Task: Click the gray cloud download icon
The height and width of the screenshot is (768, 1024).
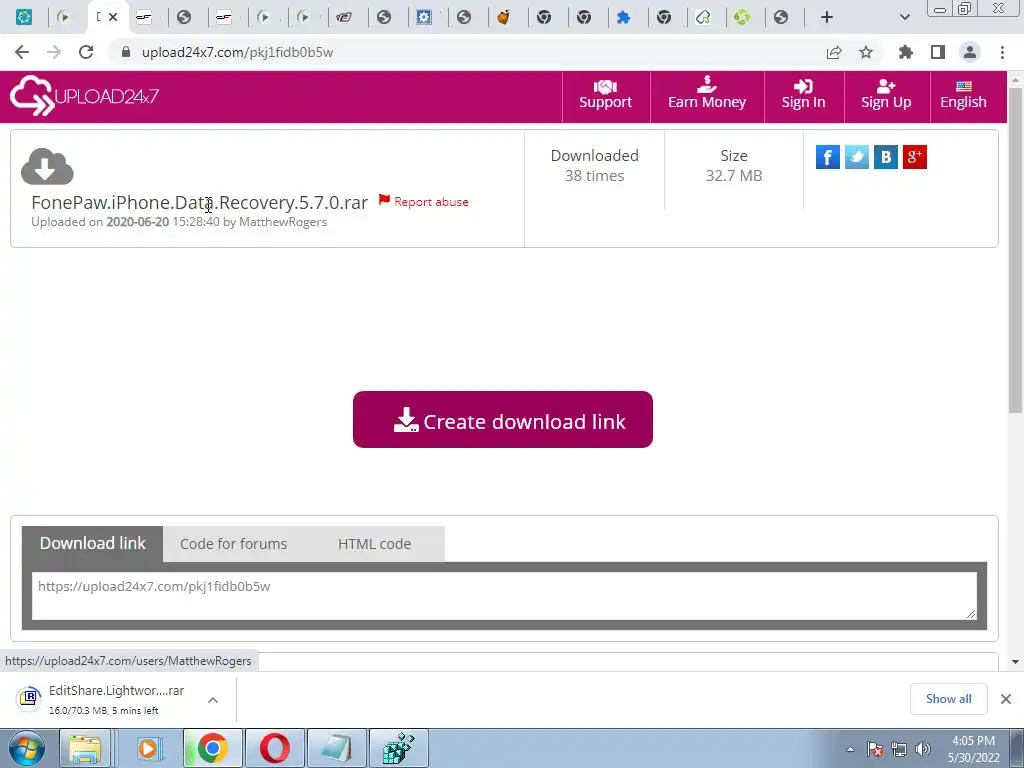Action: (47, 167)
